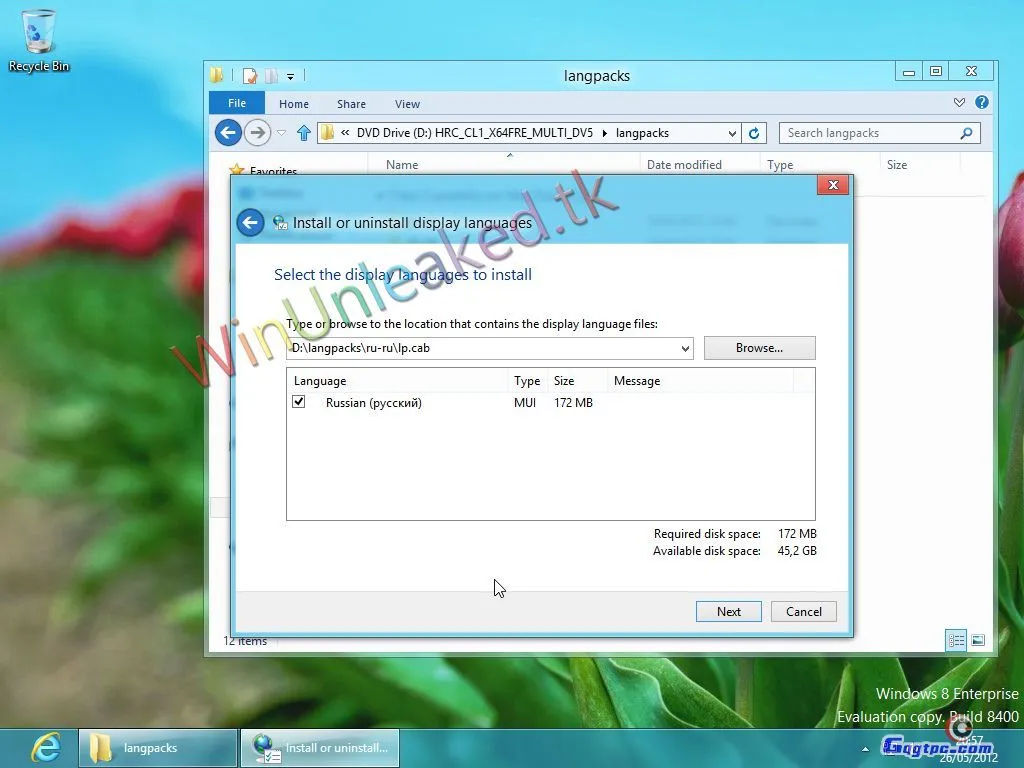Click the wizard back arrow in the dialog
Viewport: 1024px width, 768px height.
[x=250, y=223]
